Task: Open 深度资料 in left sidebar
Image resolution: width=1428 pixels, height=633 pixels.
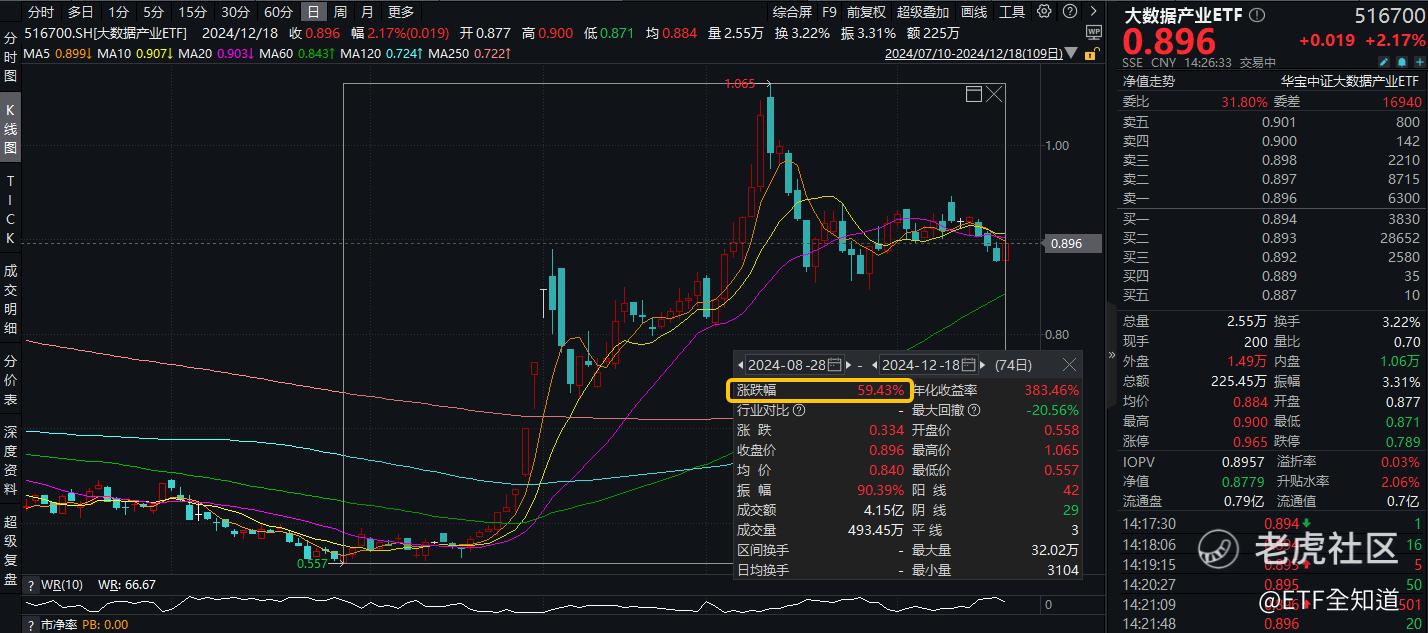Action: pyautogui.click(x=11, y=459)
